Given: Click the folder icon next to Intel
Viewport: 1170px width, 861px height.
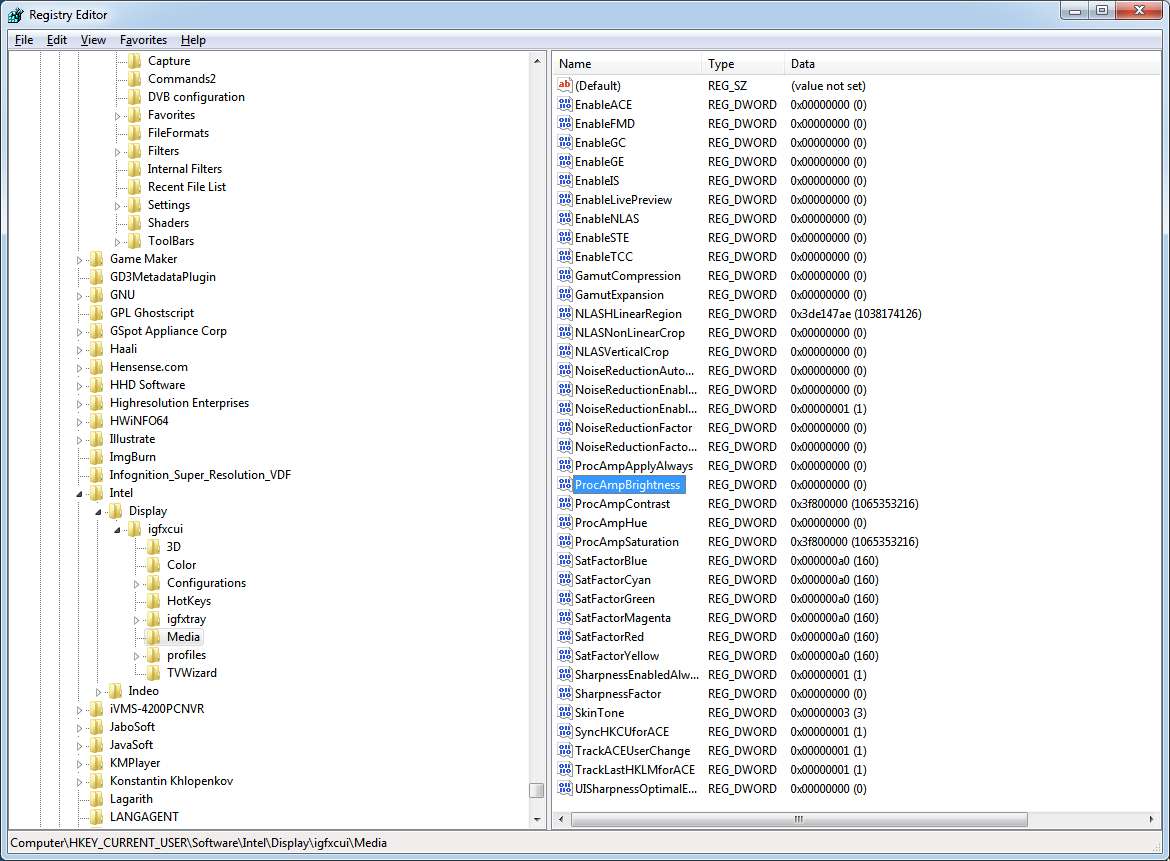Looking at the screenshot, I should click(96, 492).
